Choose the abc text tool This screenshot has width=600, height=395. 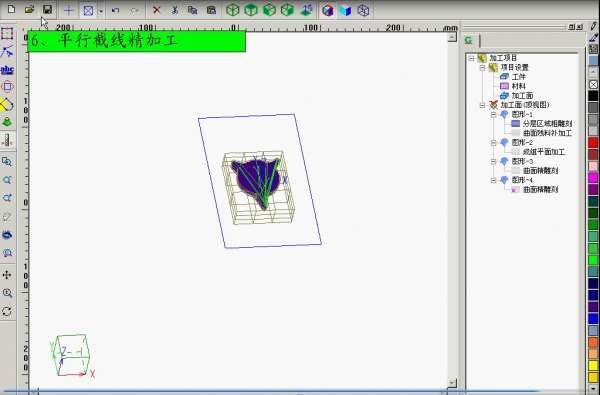tap(7, 70)
